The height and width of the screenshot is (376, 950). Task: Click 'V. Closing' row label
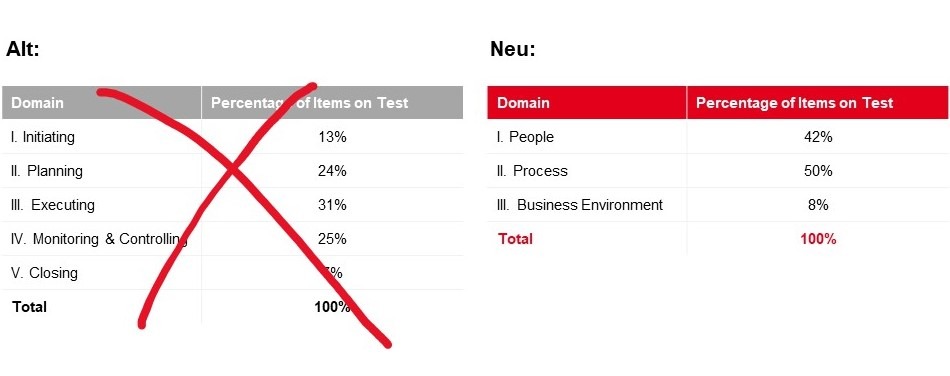click(44, 272)
